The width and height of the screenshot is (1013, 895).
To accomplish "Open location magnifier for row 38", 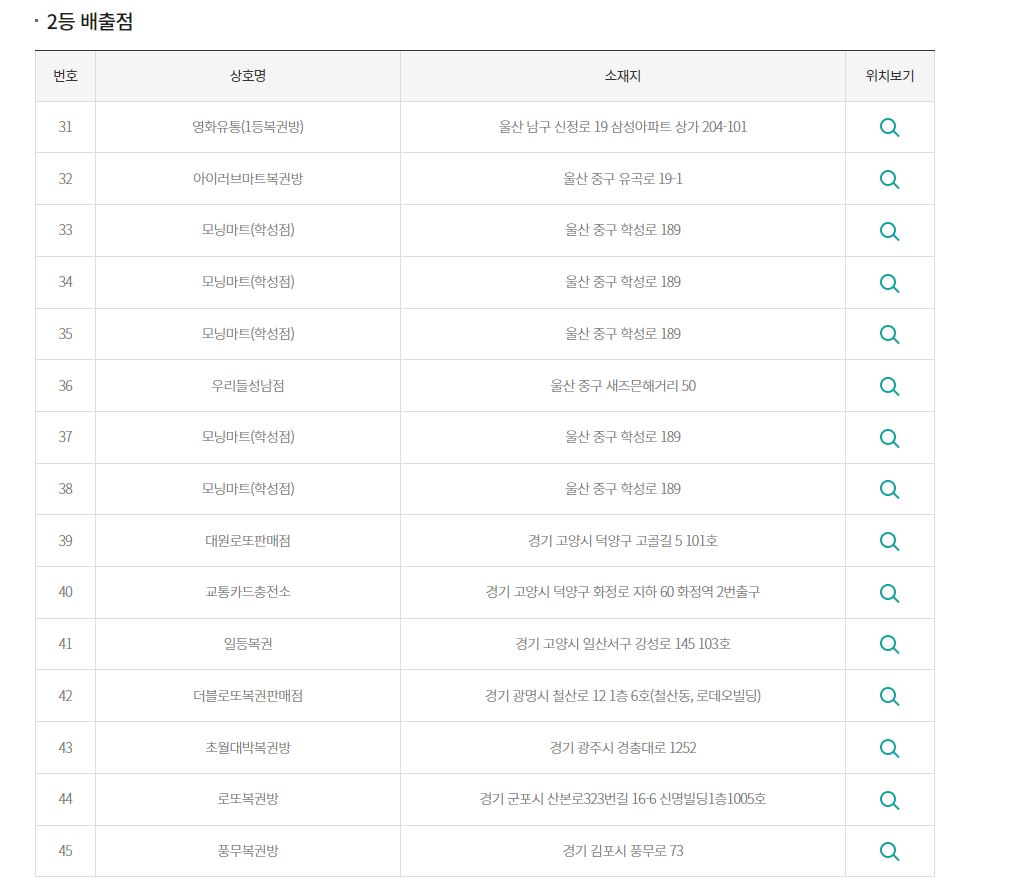I will tap(889, 489).
